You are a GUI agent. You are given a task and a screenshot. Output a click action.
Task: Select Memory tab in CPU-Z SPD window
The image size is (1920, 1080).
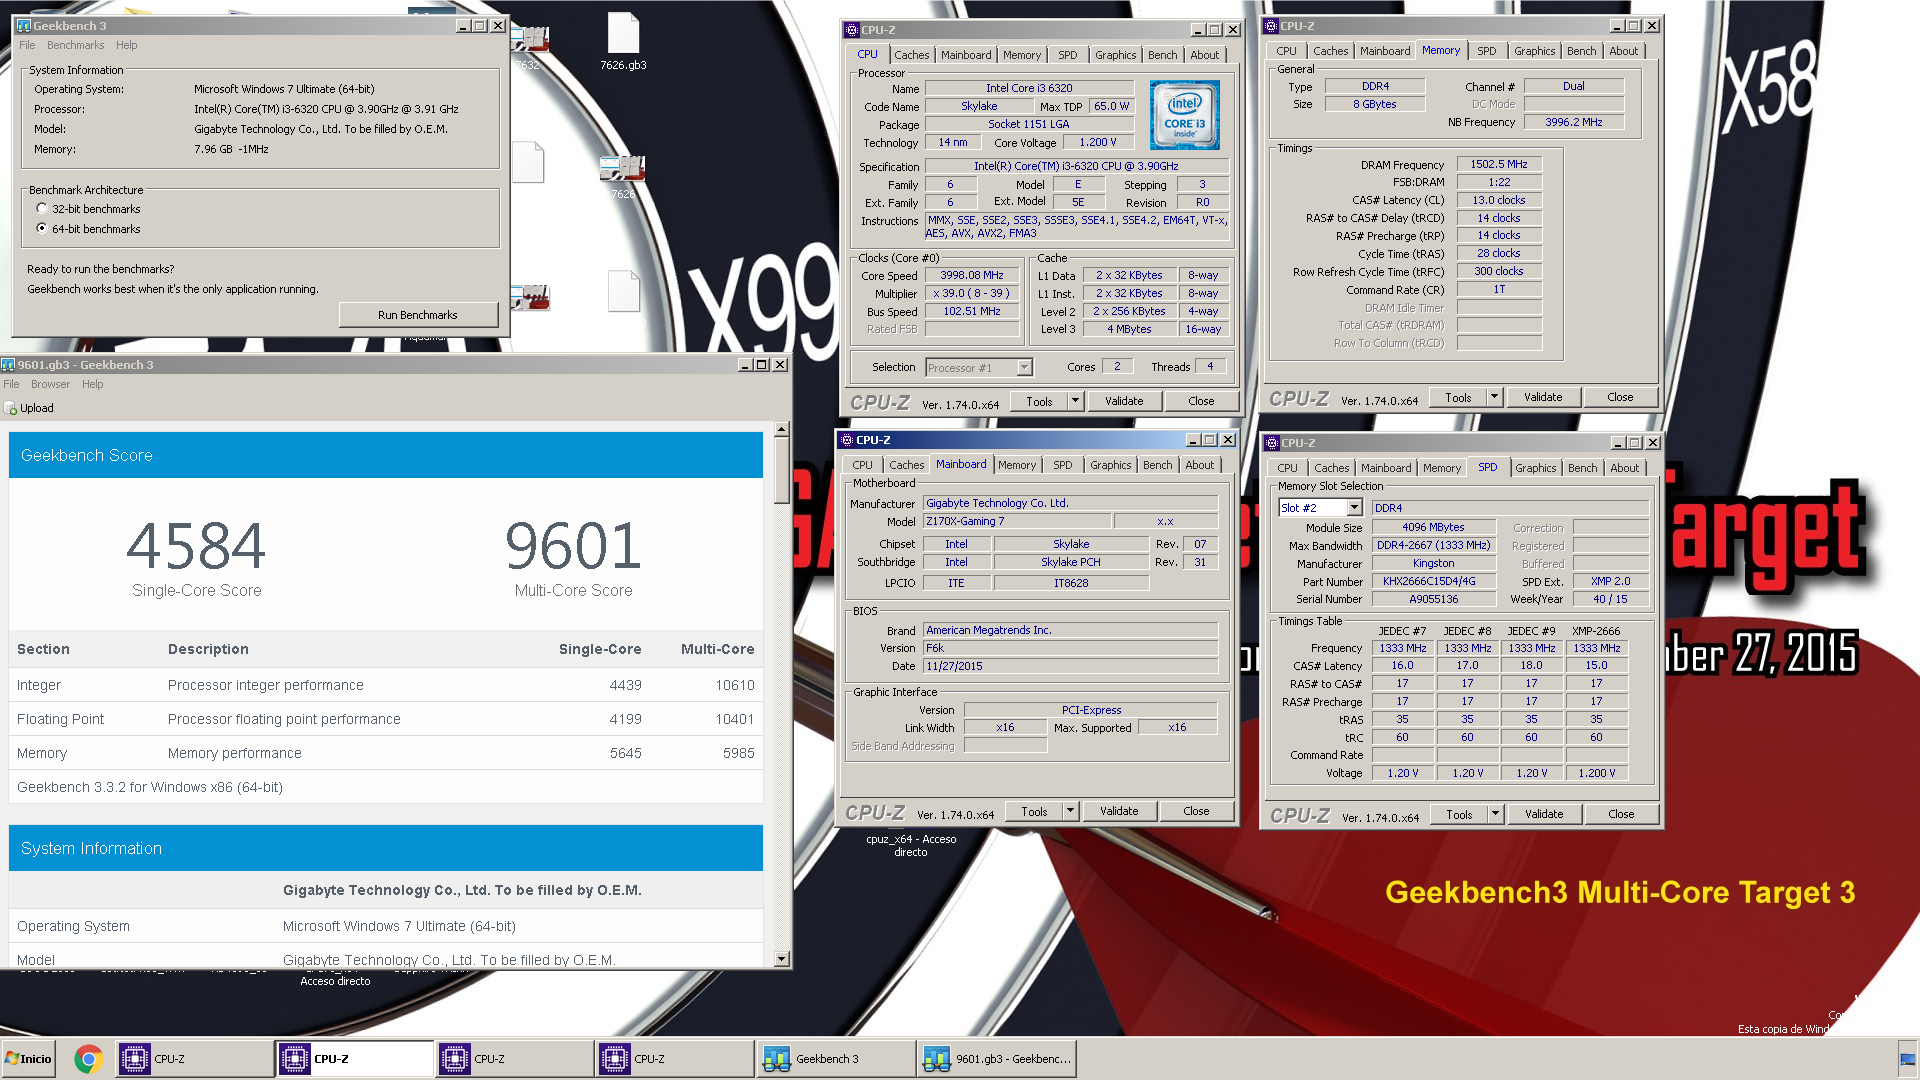coord(1441,468)
